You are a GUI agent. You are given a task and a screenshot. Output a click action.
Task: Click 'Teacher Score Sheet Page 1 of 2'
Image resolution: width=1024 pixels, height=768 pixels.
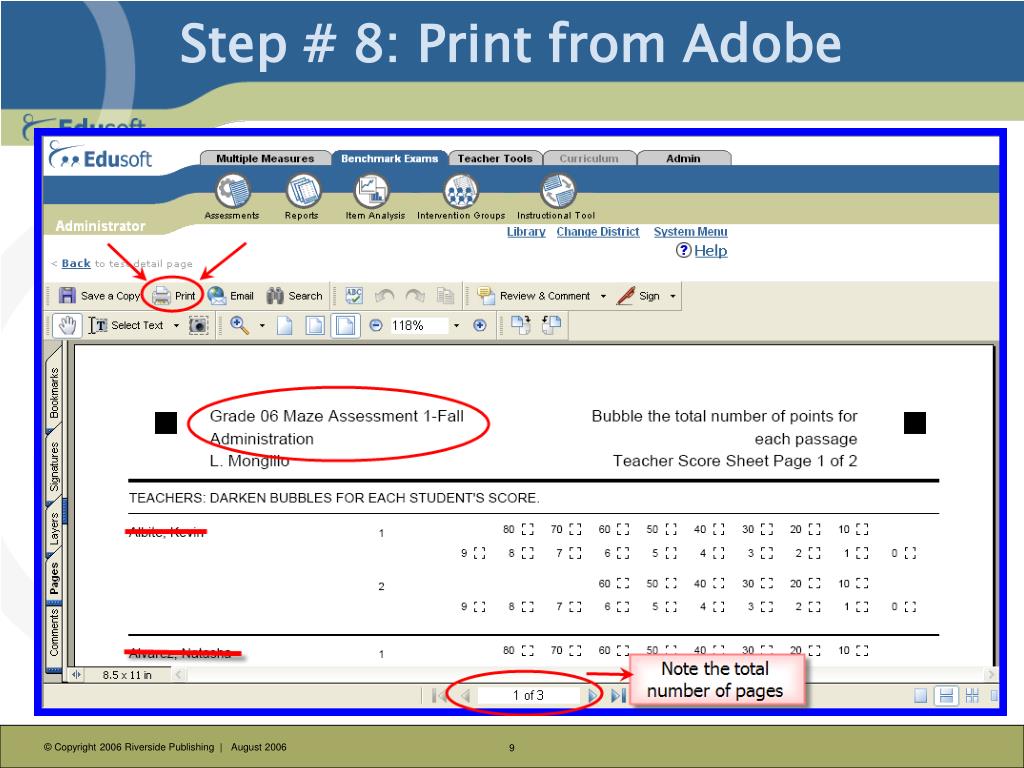(x=735, y=461)
